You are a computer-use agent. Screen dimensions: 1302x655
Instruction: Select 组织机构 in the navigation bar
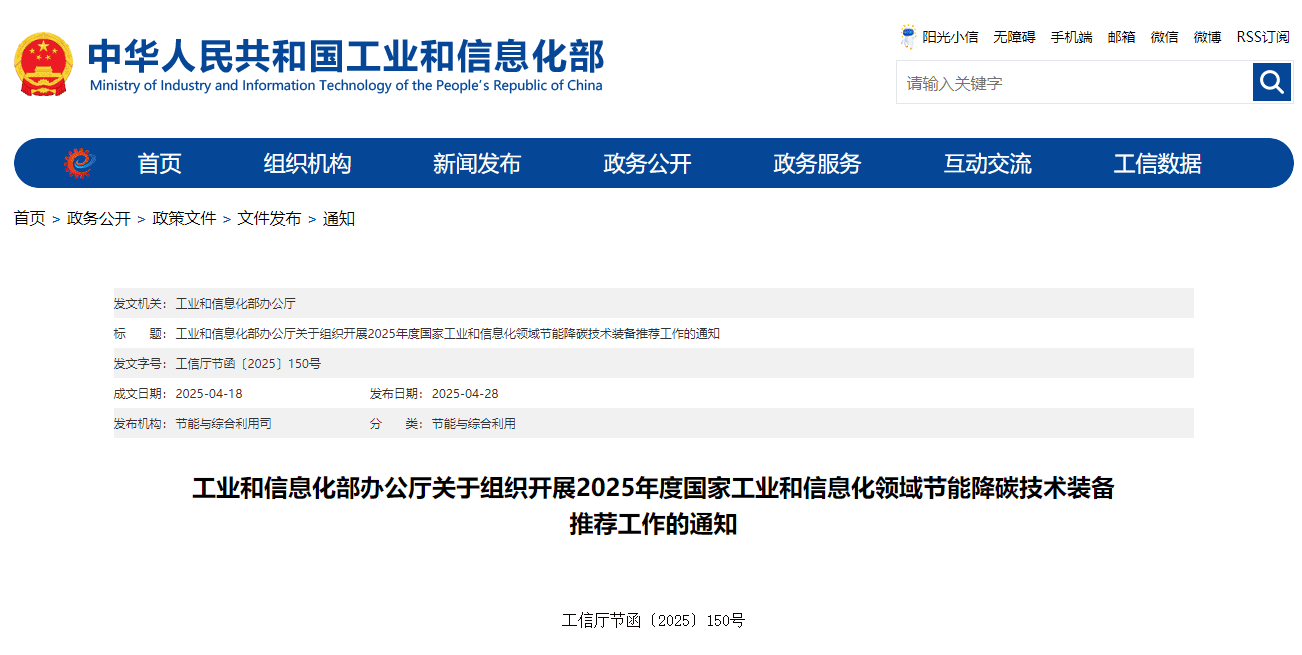pos(307,164)
